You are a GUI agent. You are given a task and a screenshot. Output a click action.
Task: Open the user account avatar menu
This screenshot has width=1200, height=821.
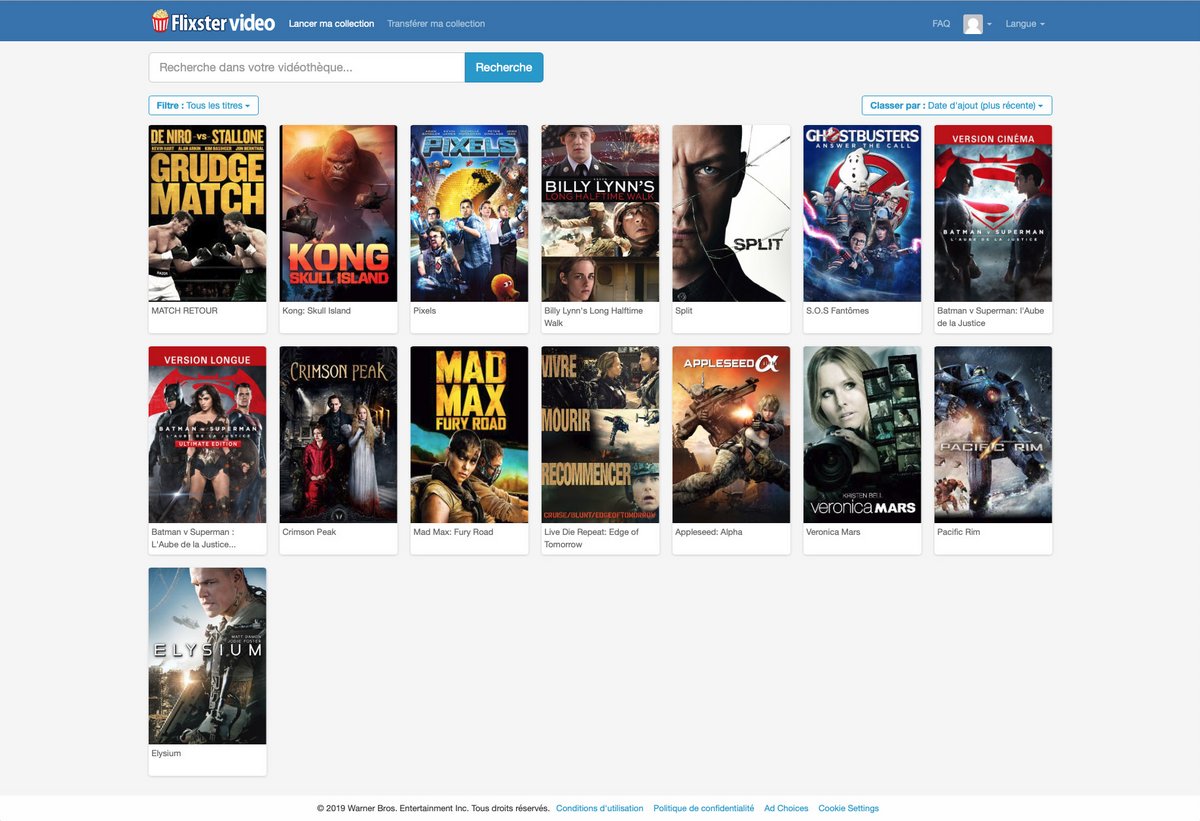point(973,23)
